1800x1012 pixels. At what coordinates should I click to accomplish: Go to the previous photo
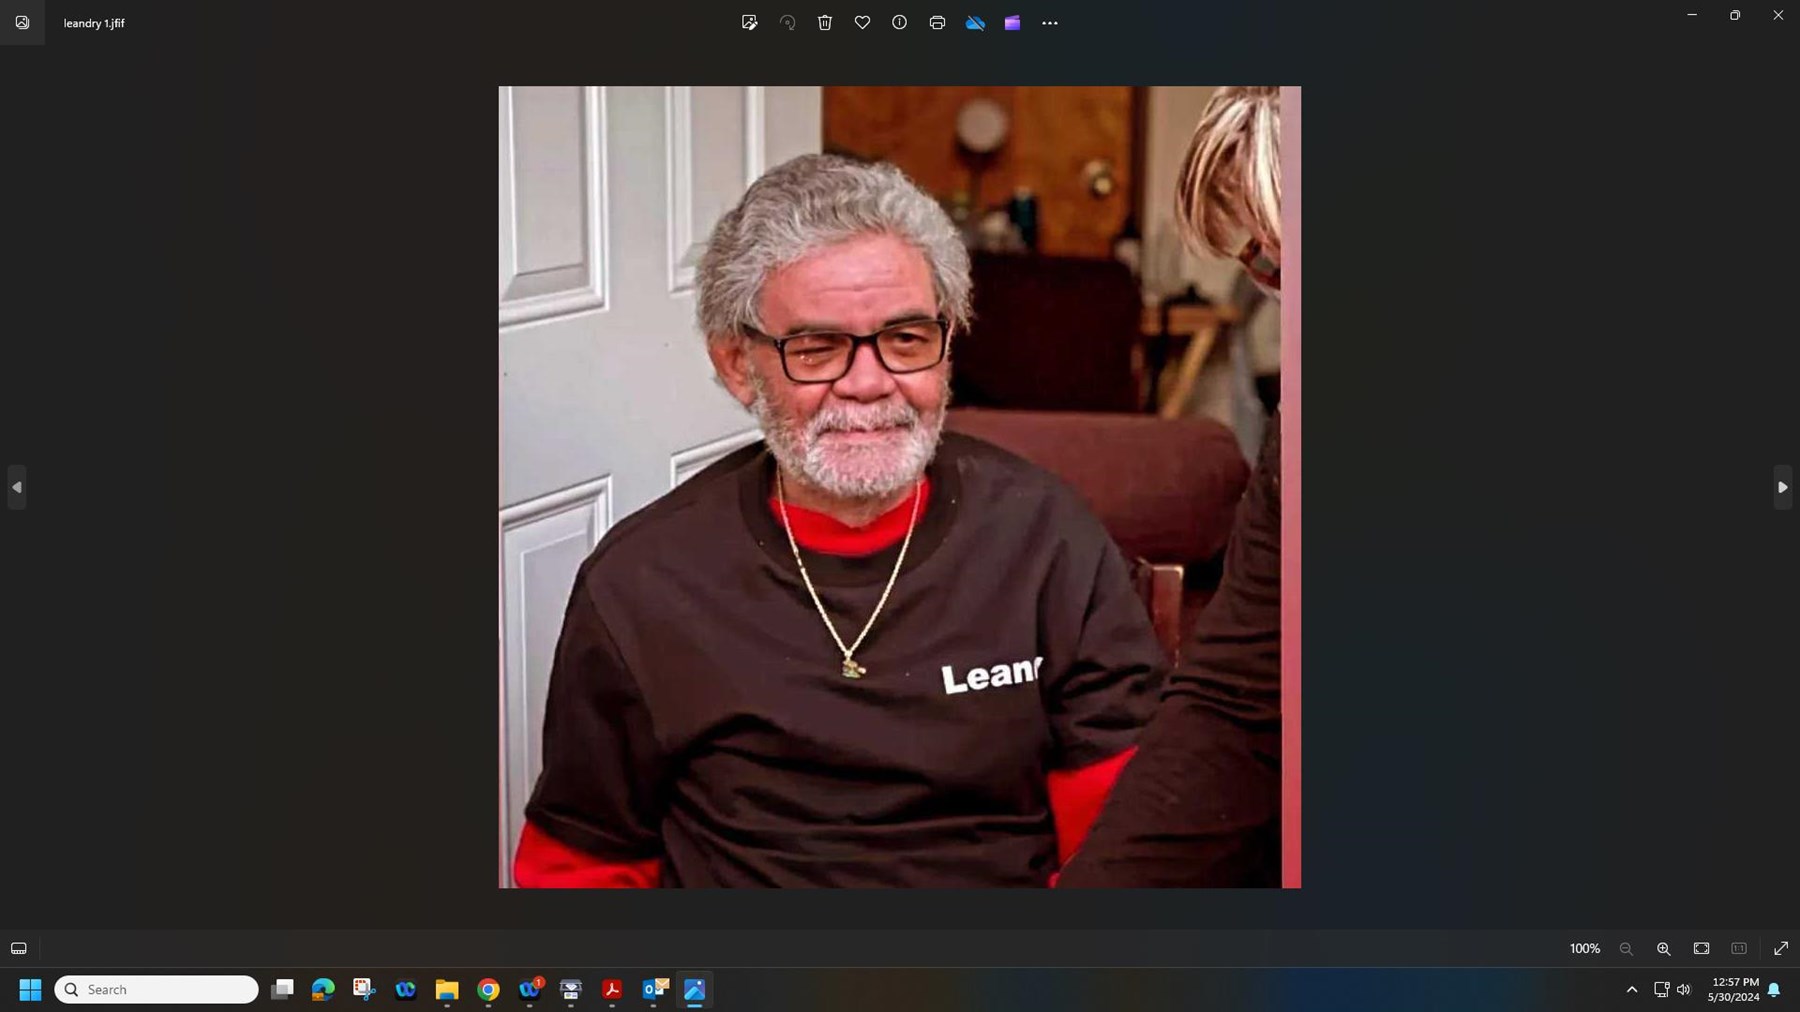17,487
